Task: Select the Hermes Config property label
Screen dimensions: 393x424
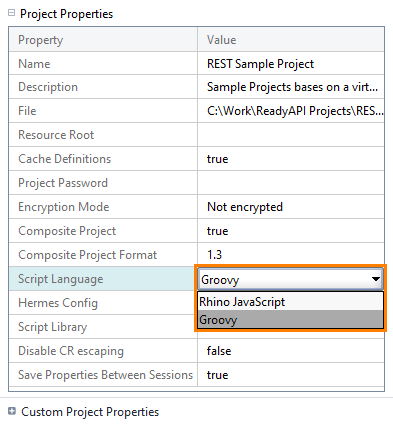Action: tap(58, 303)
